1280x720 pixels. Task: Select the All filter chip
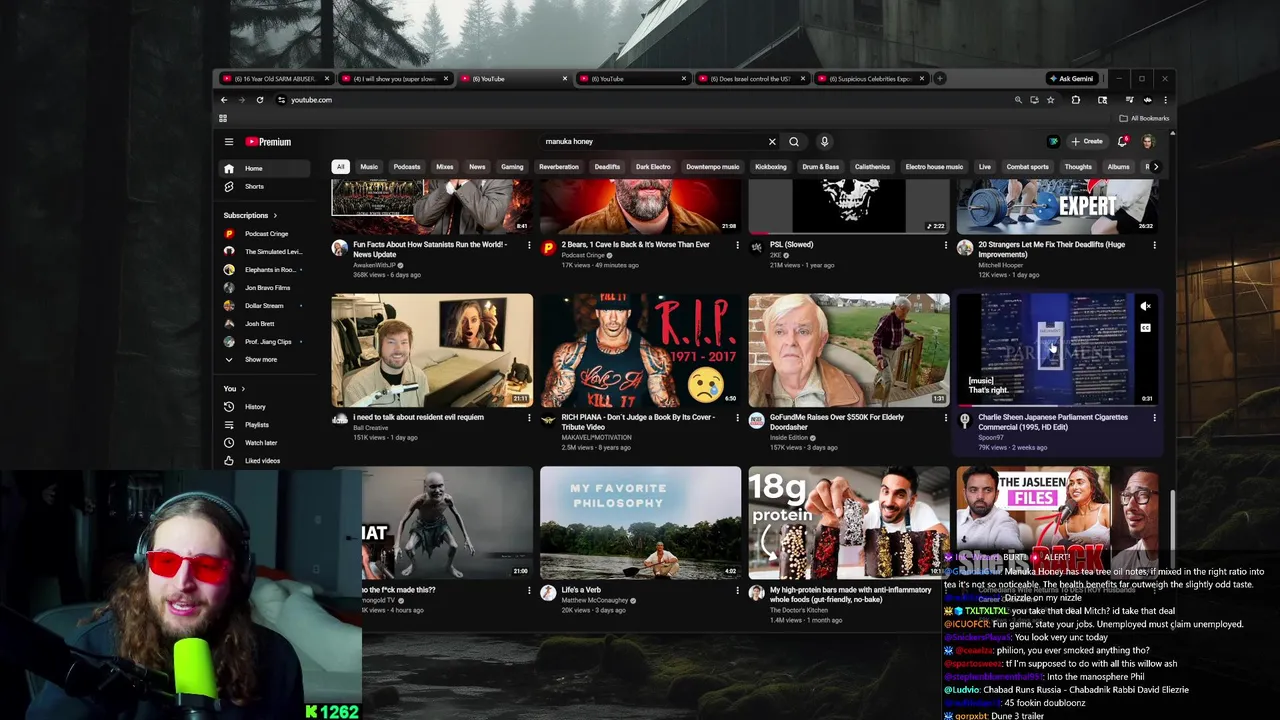pos(341,167)
